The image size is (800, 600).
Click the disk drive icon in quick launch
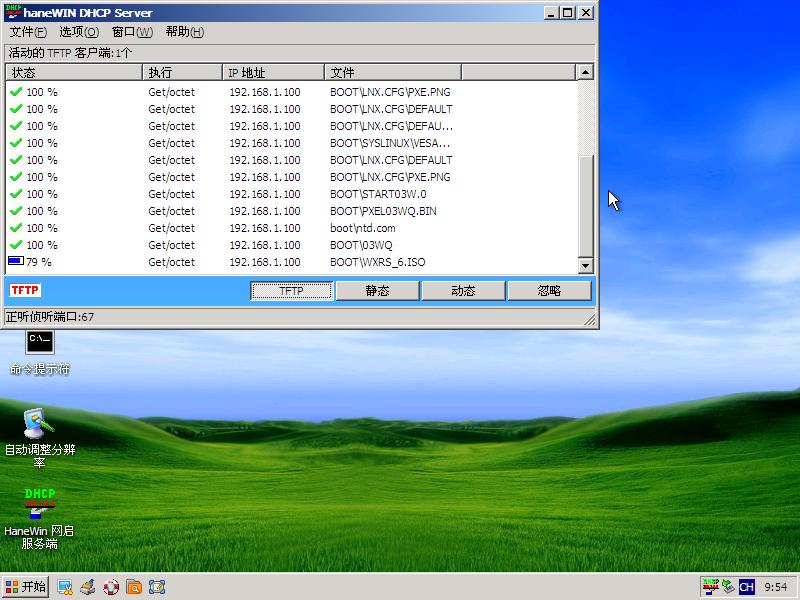click(88, 587)
